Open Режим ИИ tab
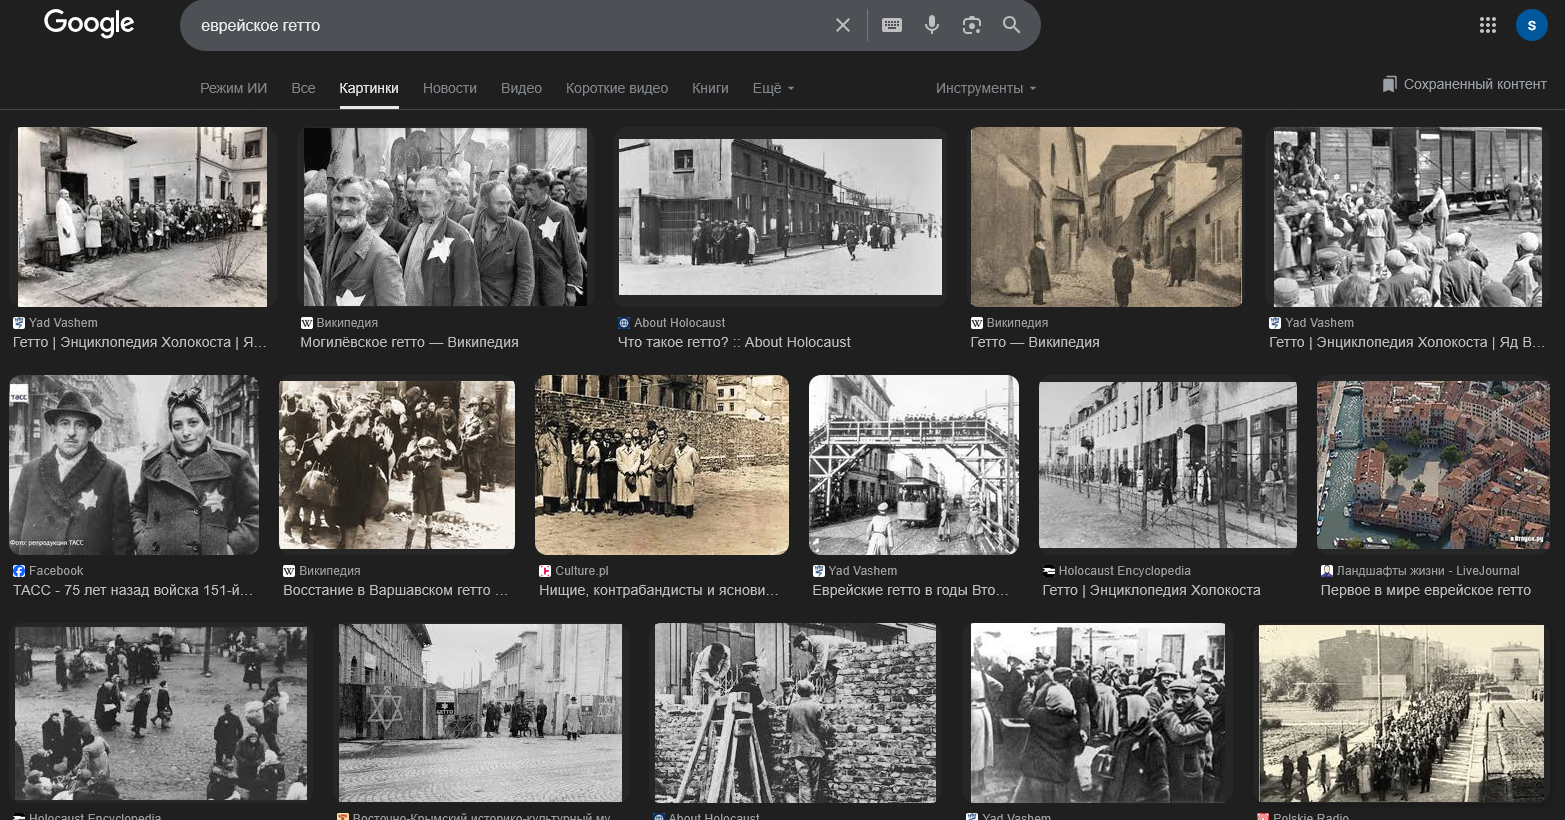The width and height of the screenshot is (1565, 820). click(x=233, y=88)
